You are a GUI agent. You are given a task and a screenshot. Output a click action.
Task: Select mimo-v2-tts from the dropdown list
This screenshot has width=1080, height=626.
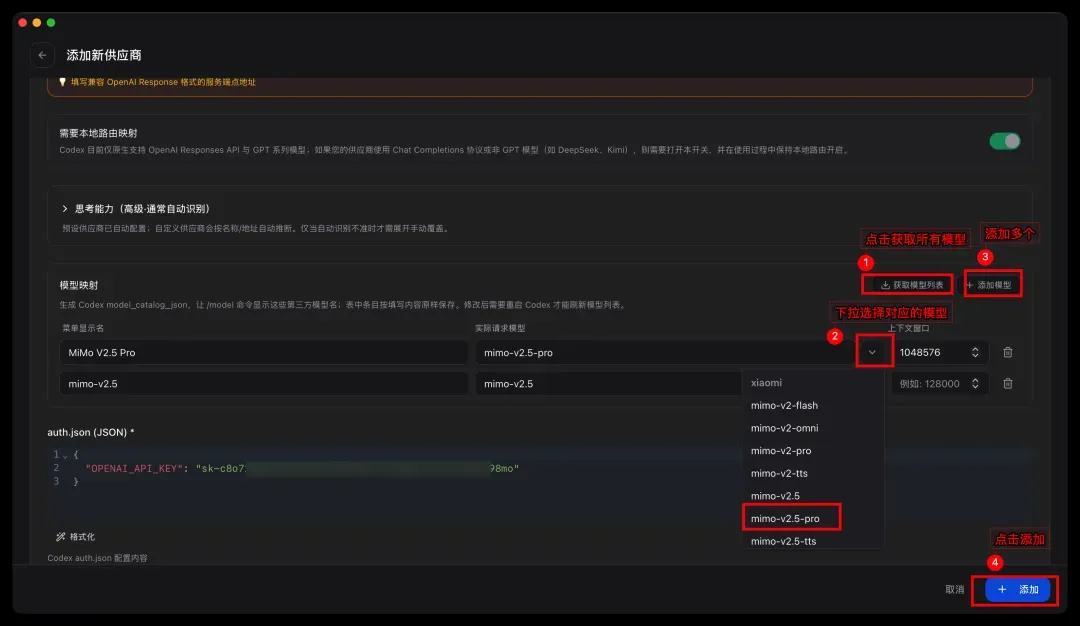(x=812, y=474)
